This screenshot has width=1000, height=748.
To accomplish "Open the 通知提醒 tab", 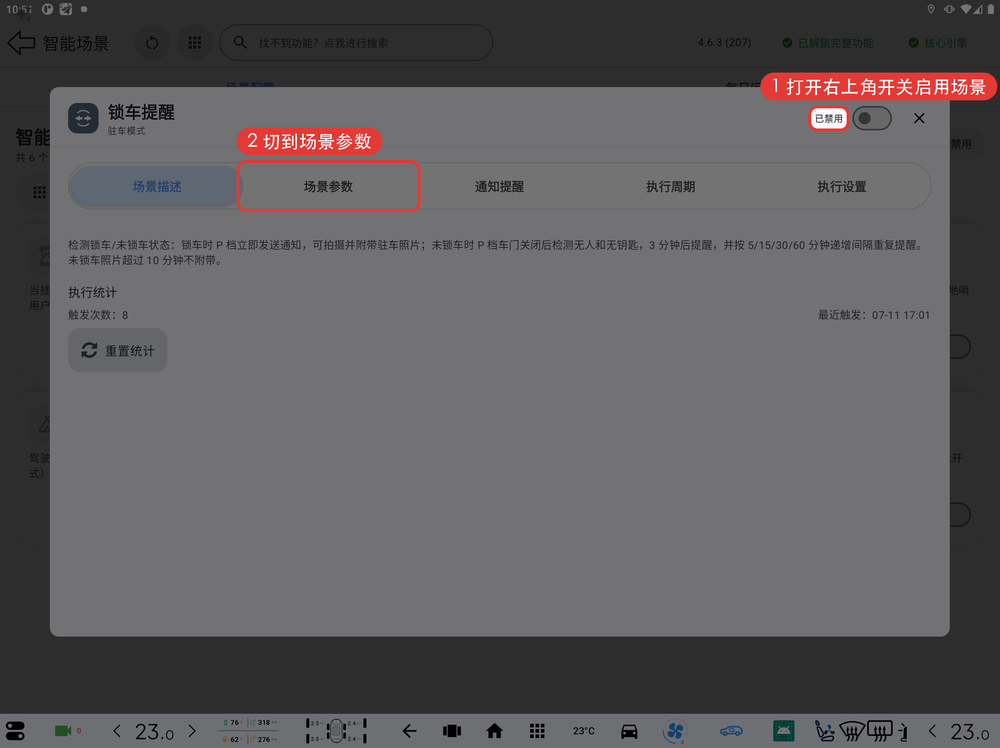I will click(499, 187).
